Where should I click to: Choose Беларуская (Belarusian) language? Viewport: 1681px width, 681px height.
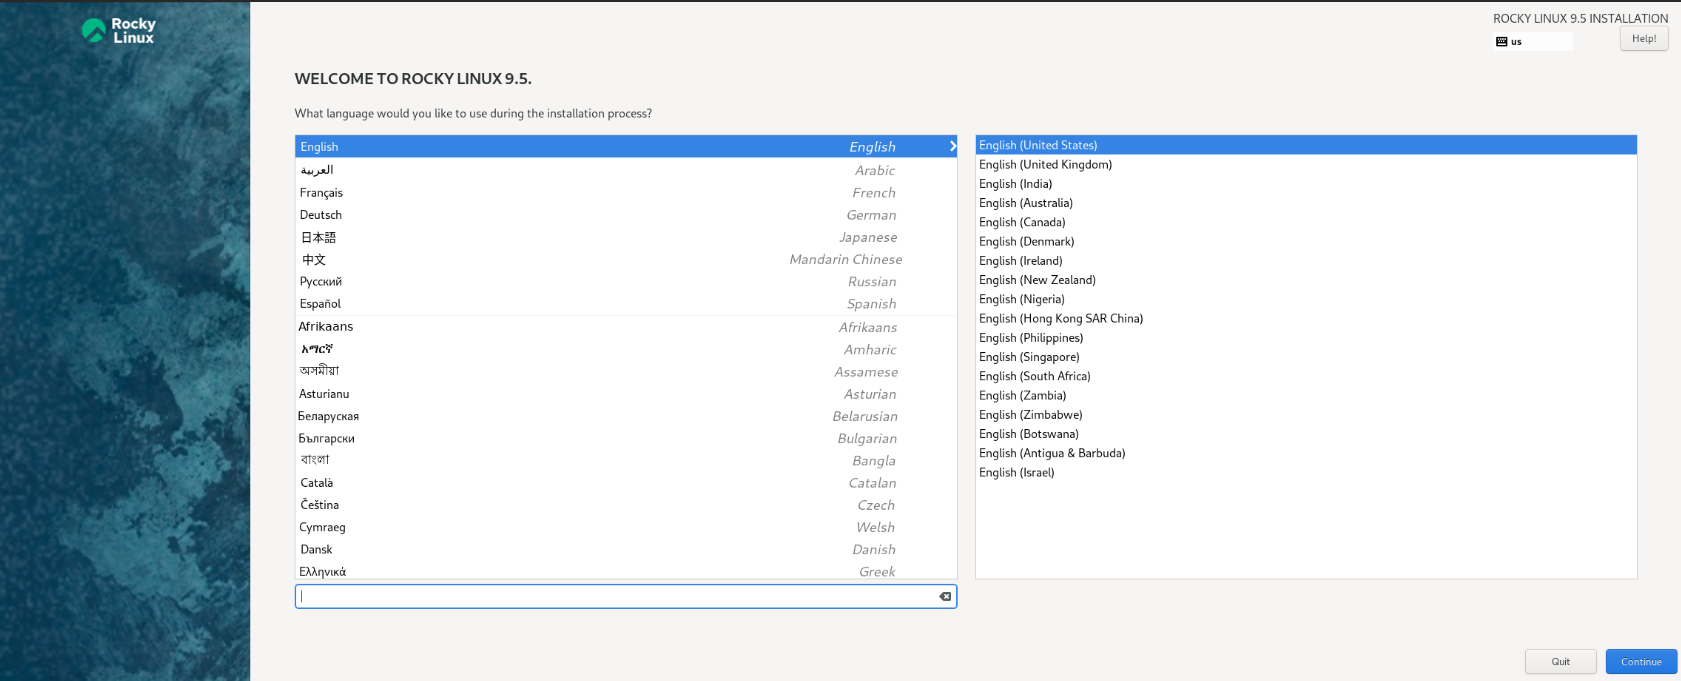coord(626,416)
